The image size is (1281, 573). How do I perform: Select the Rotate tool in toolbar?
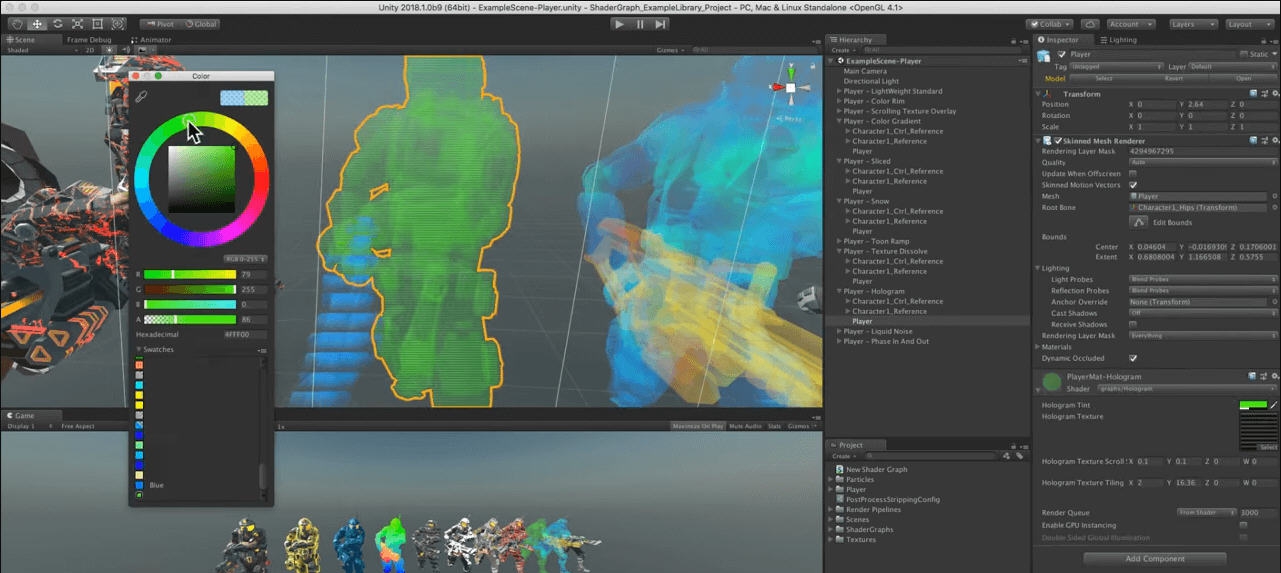point(57,23)
